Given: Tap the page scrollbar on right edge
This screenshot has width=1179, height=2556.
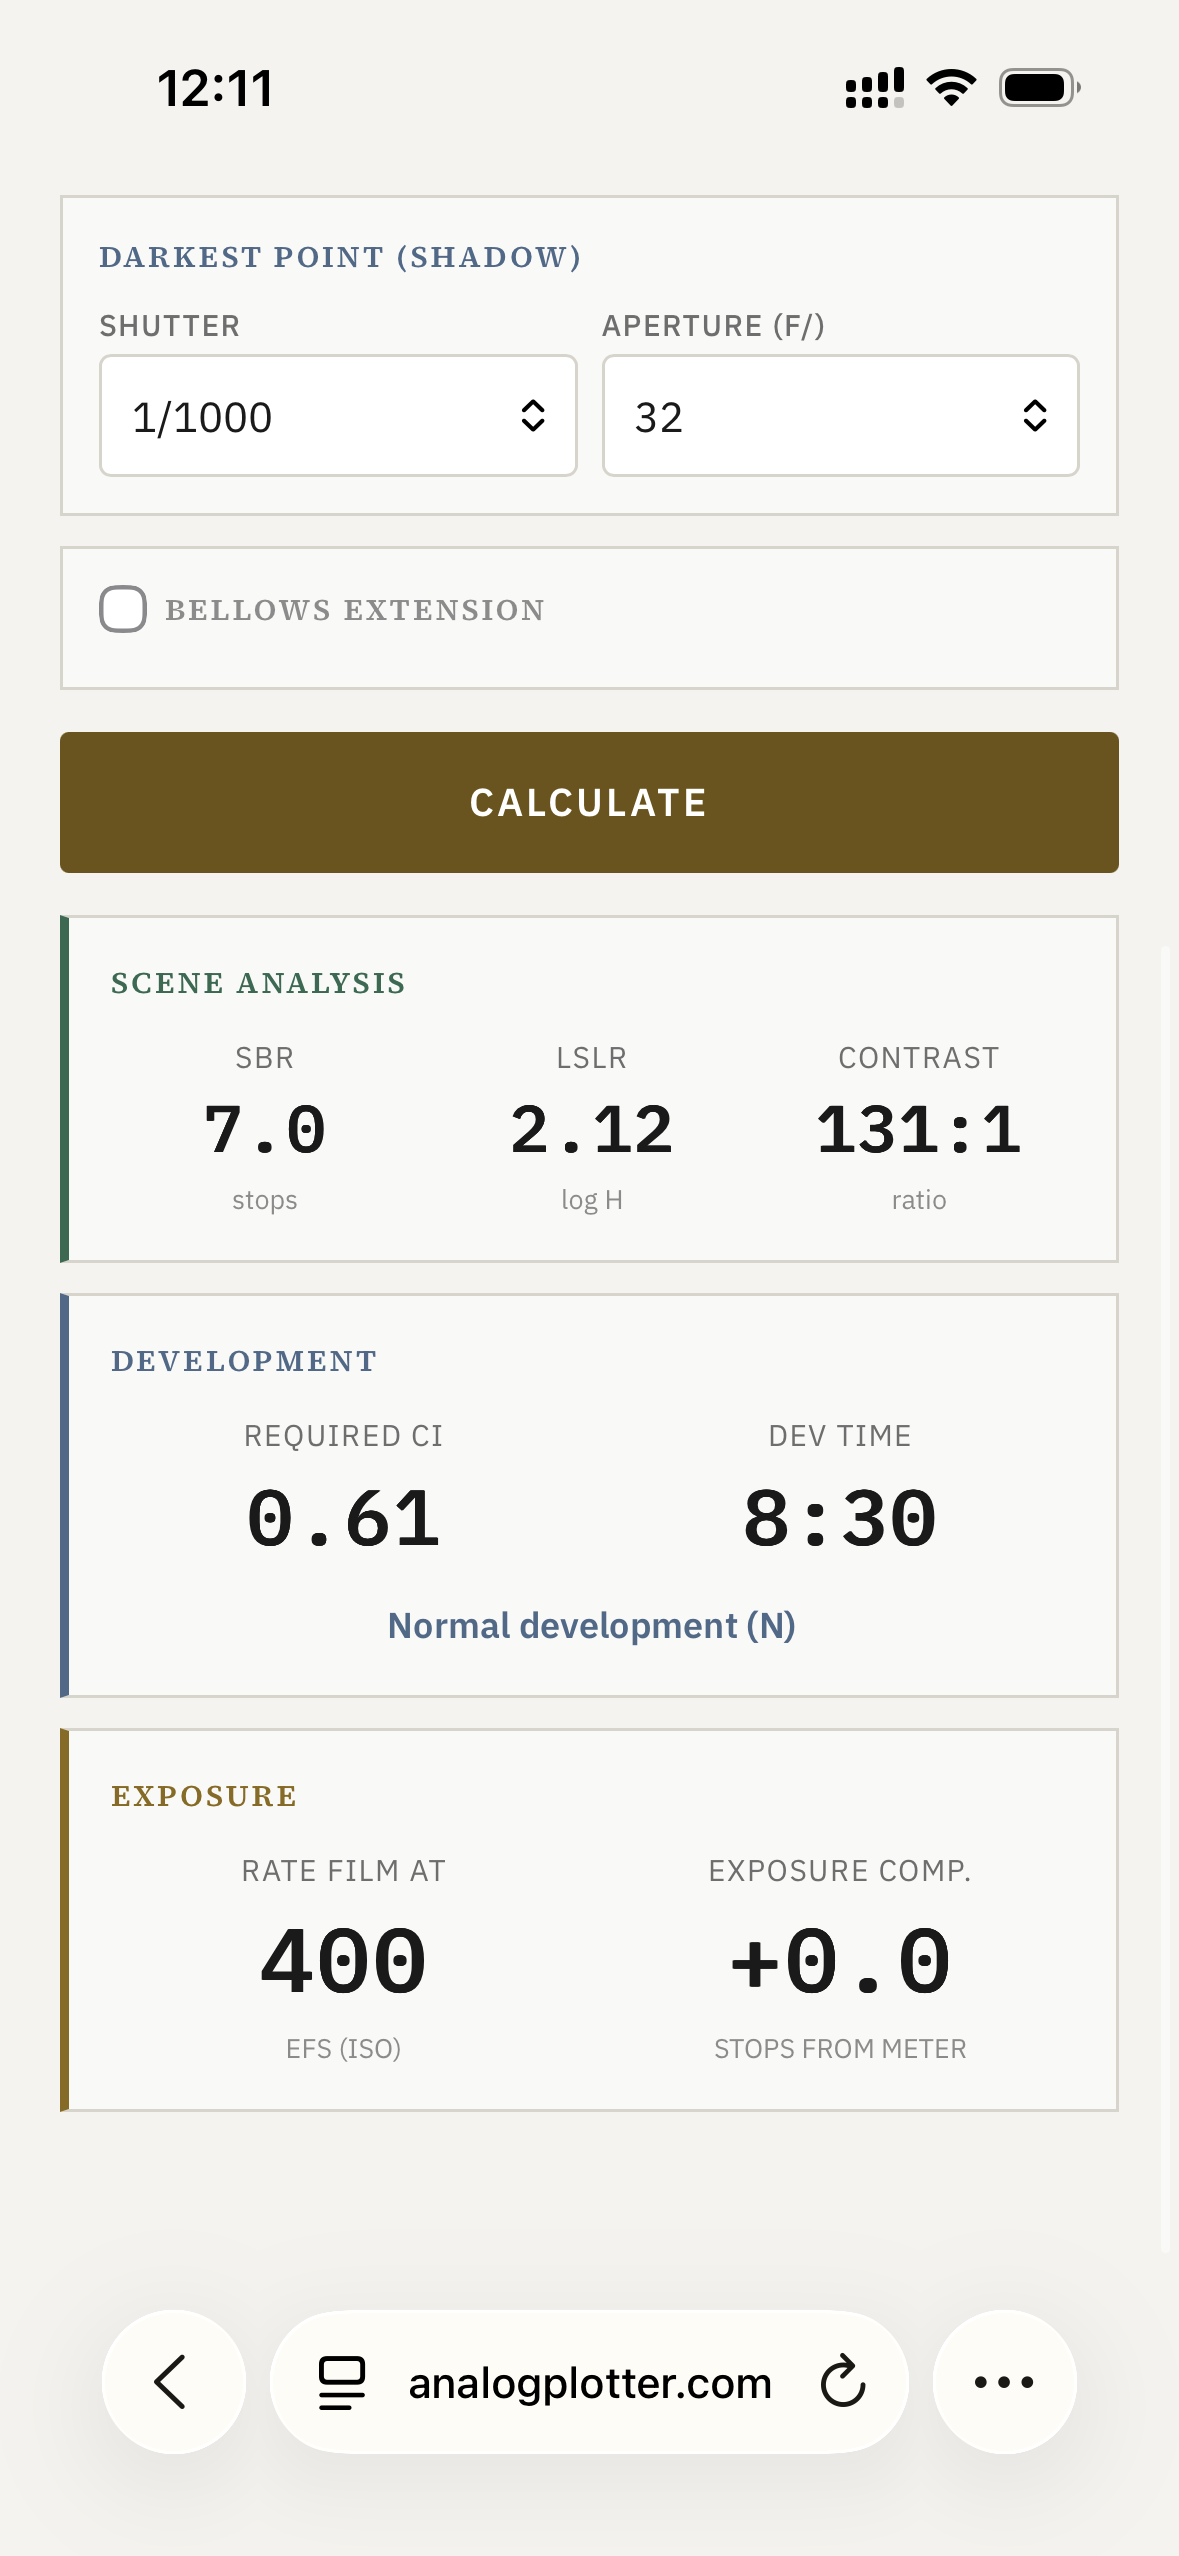Looking at the screenshot, I should pos(1165,1598).
